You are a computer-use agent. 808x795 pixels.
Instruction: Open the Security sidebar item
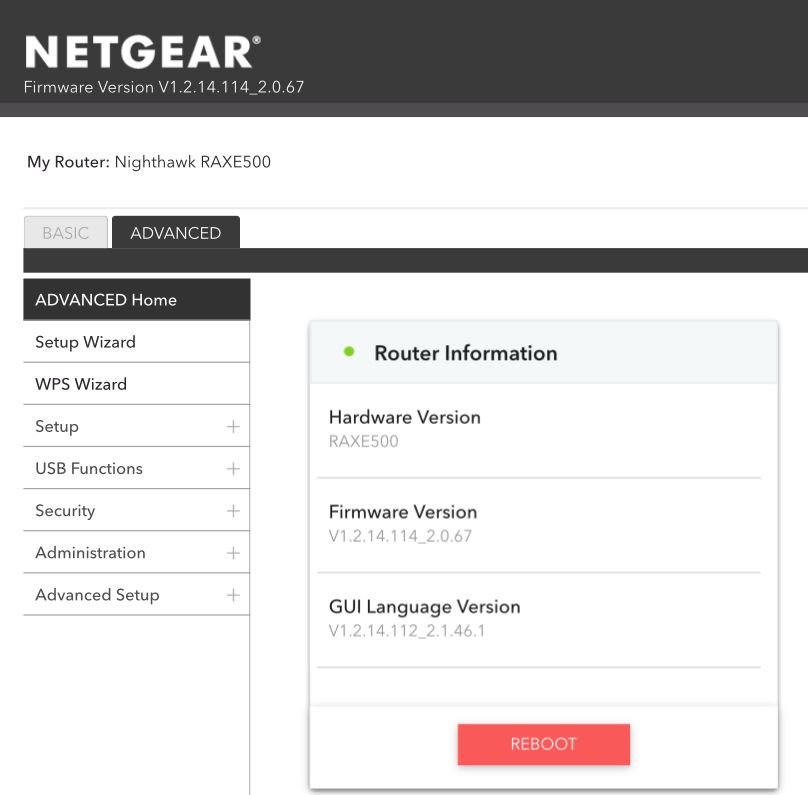pyautogui.click(x=137, y=511)
